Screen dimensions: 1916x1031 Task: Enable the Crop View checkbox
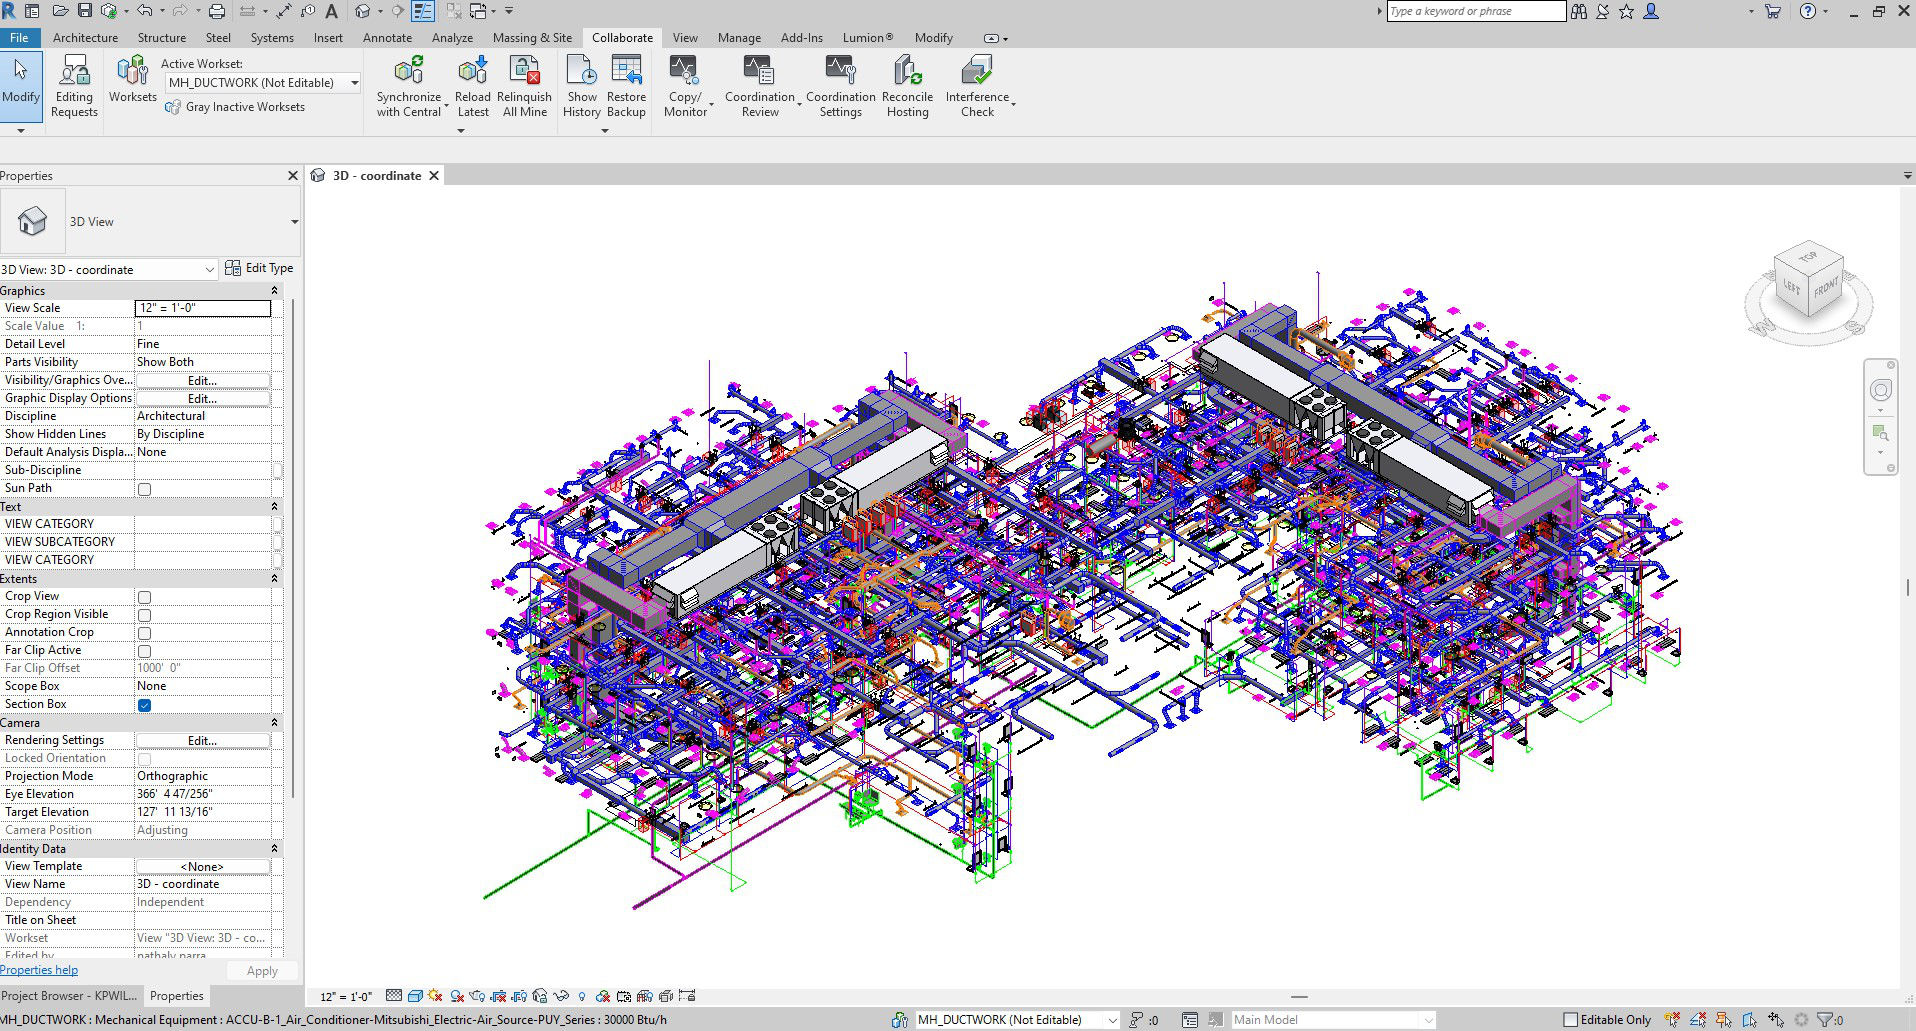click(145, 597)
